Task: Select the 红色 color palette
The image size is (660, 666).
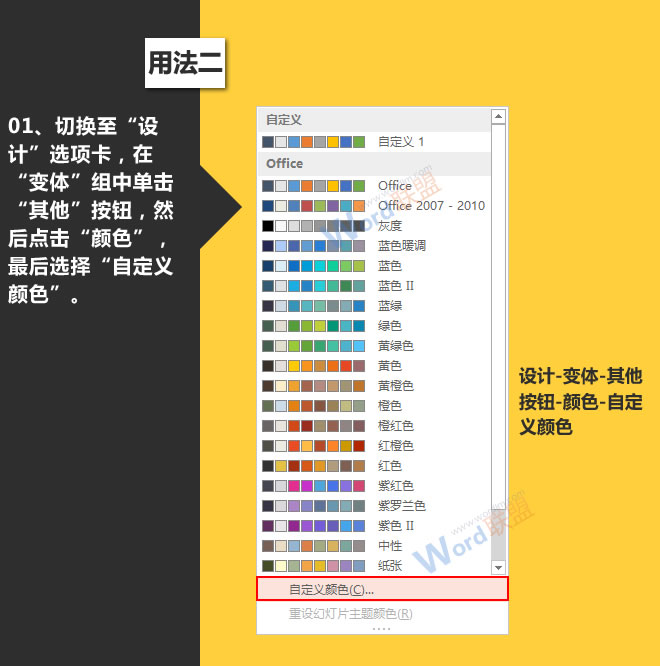Action: point(389,466)
